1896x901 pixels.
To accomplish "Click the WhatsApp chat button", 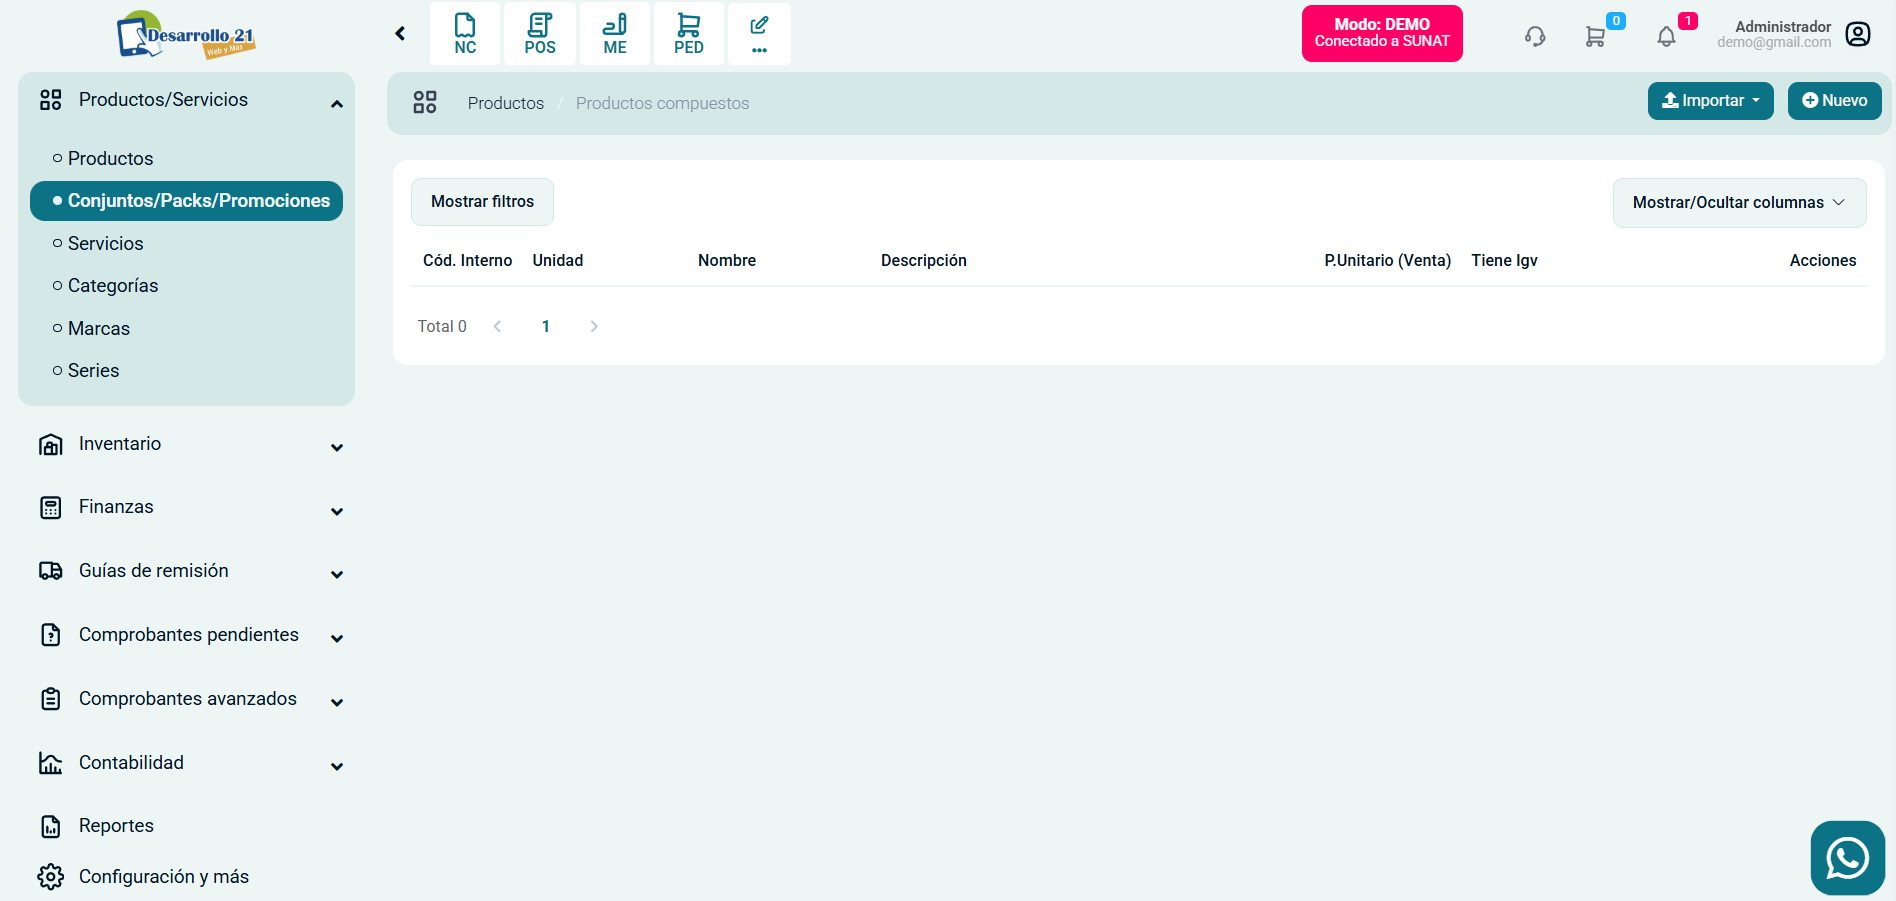I will point(1847,858).
